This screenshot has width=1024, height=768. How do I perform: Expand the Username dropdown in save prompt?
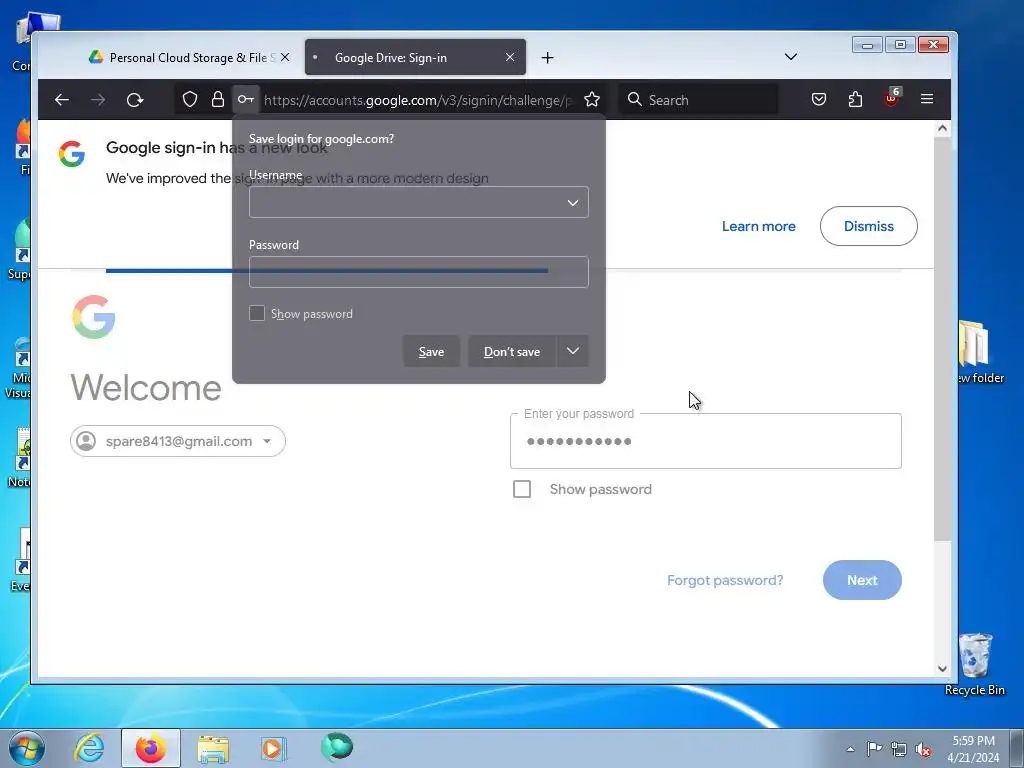point(573,202)
